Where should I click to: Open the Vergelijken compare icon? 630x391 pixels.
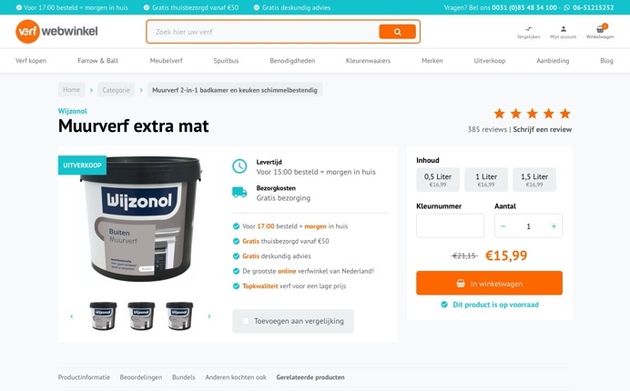[528, 32]
